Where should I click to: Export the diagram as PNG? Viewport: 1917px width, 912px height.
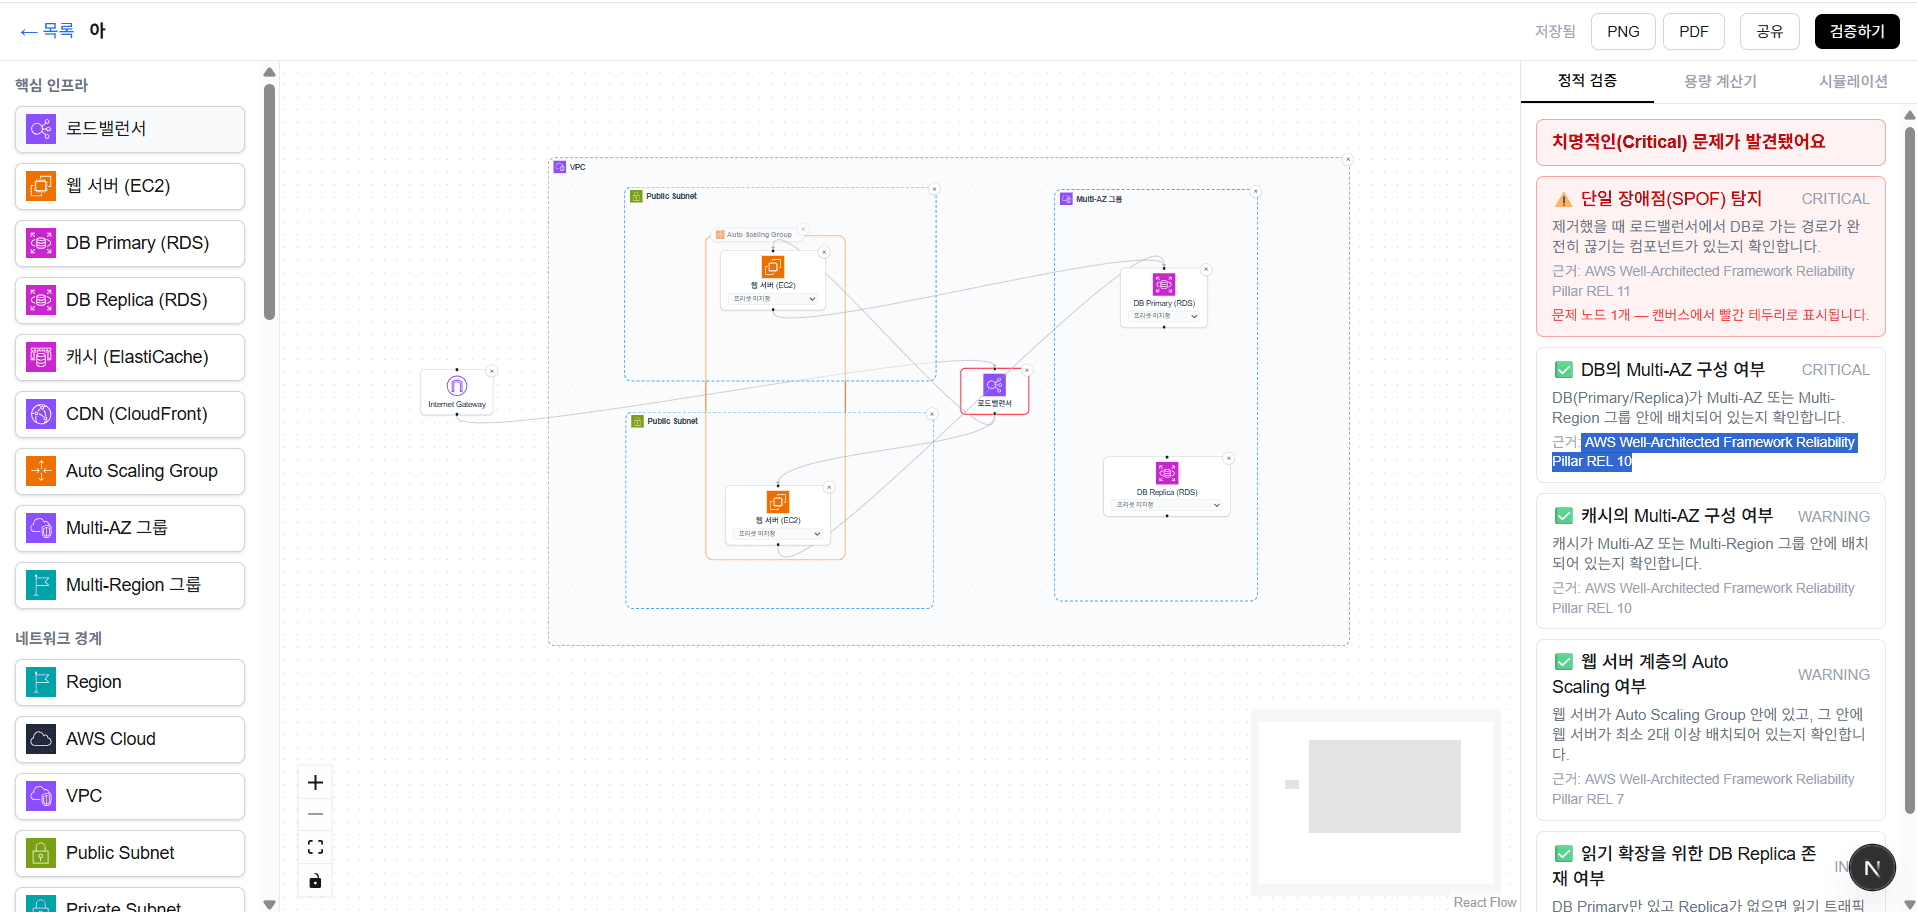tap(1623, 31)
